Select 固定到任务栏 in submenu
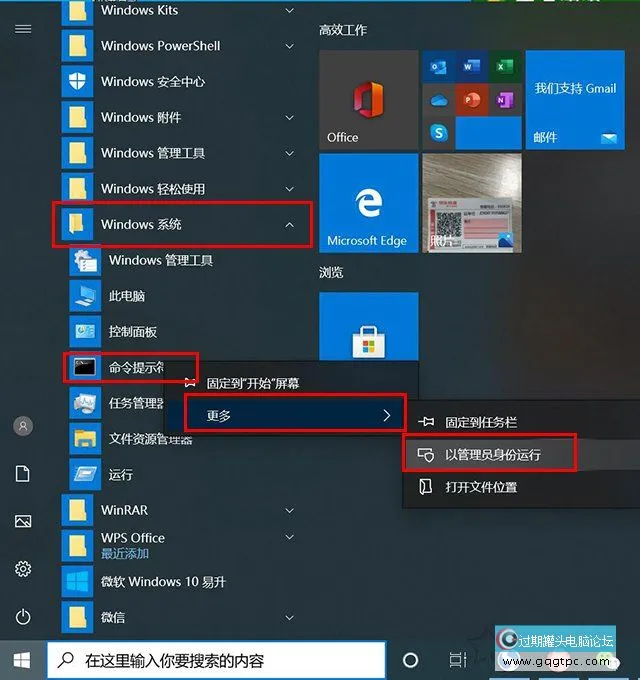 (522, 422)
